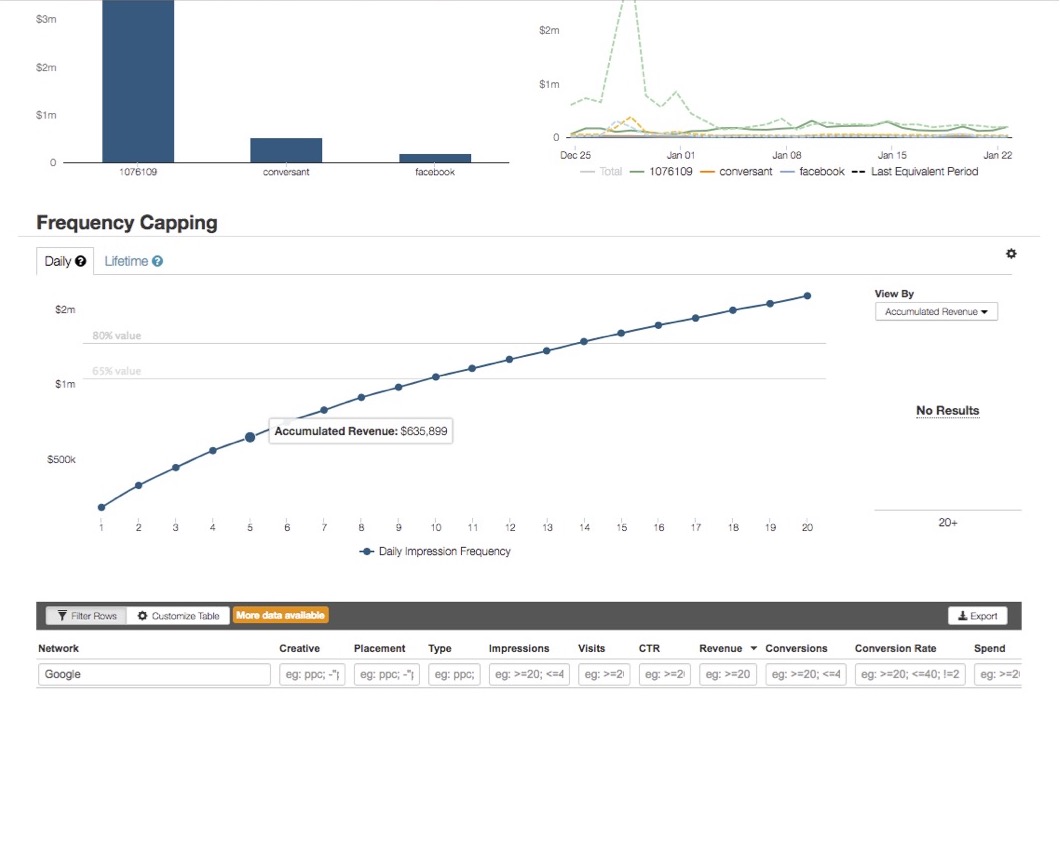Click the More data available badge

pos(281,615)
